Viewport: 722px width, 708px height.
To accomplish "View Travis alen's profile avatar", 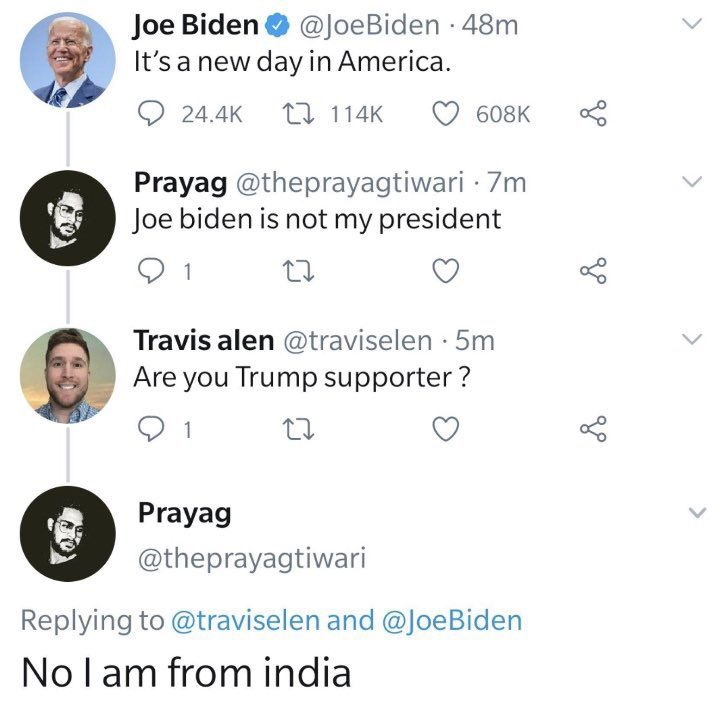I will [68, 375].
